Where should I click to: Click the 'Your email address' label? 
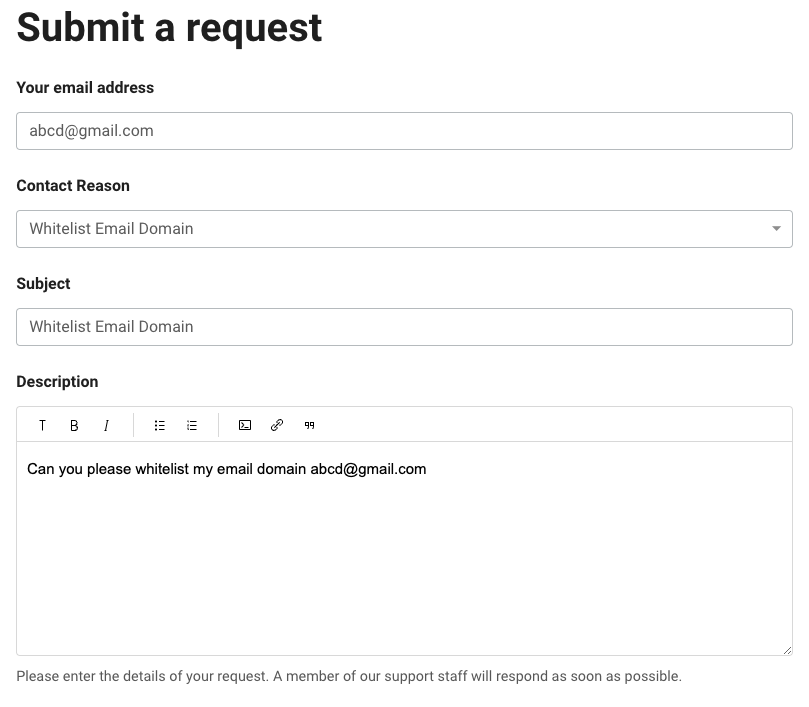click(x=85, y=88)
